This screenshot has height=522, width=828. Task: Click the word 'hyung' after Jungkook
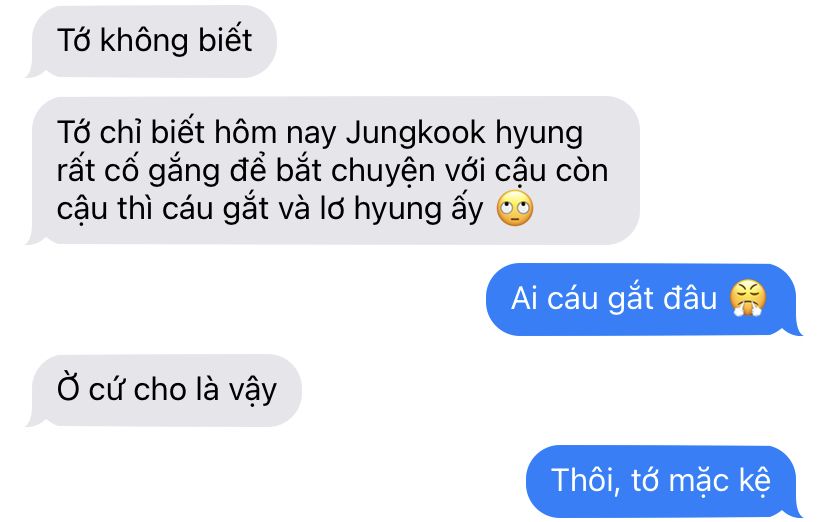point(539,134)
